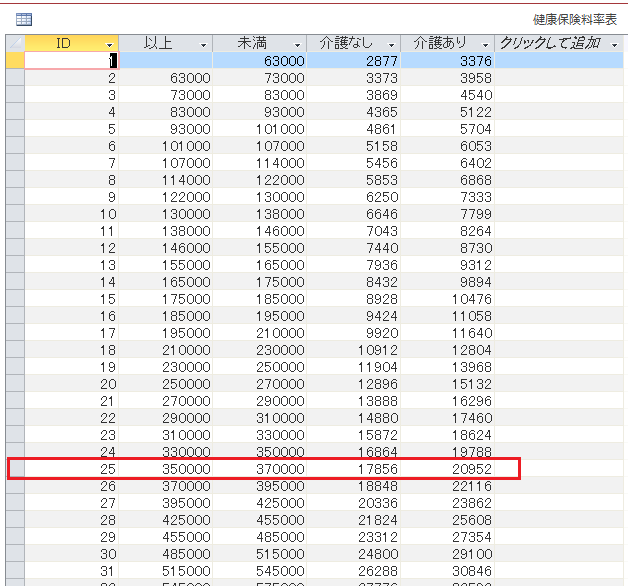Open the 以上 column dropdown arrow
The width and height of the screenshot is (628, 586).
(x=203, y=44)
